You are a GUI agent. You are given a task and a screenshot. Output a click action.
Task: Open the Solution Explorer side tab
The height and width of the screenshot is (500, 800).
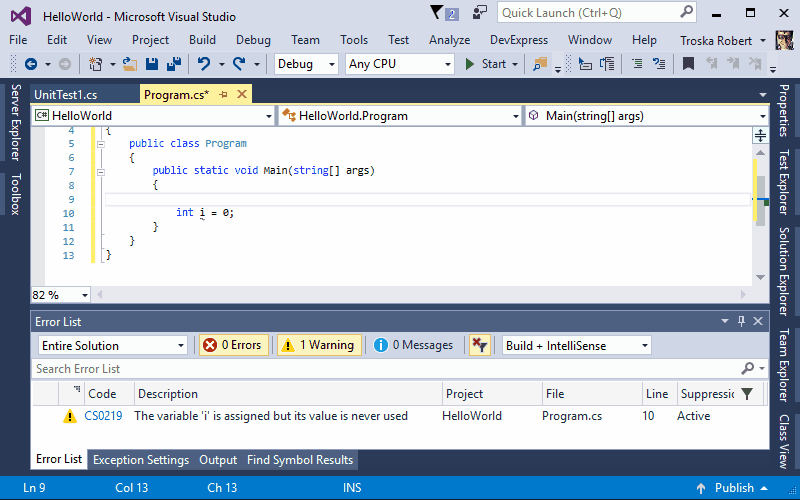[784, 271]
